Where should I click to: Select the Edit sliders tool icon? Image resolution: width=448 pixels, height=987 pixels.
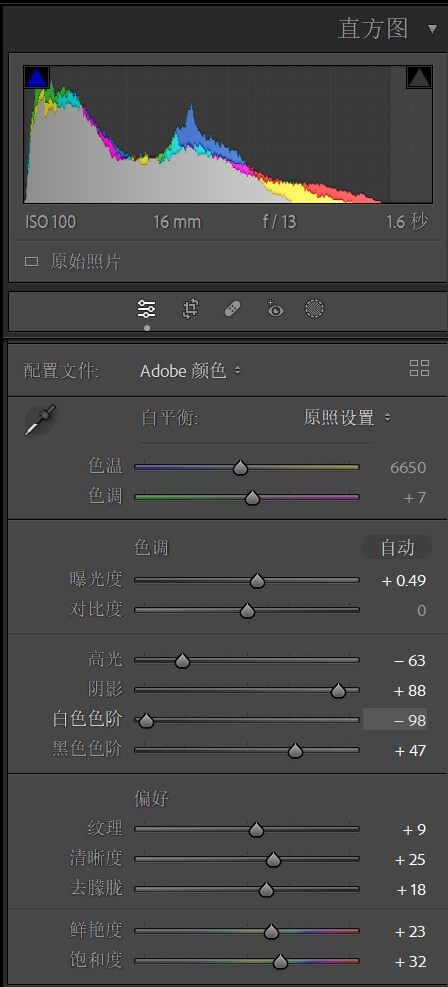[147, 309]
